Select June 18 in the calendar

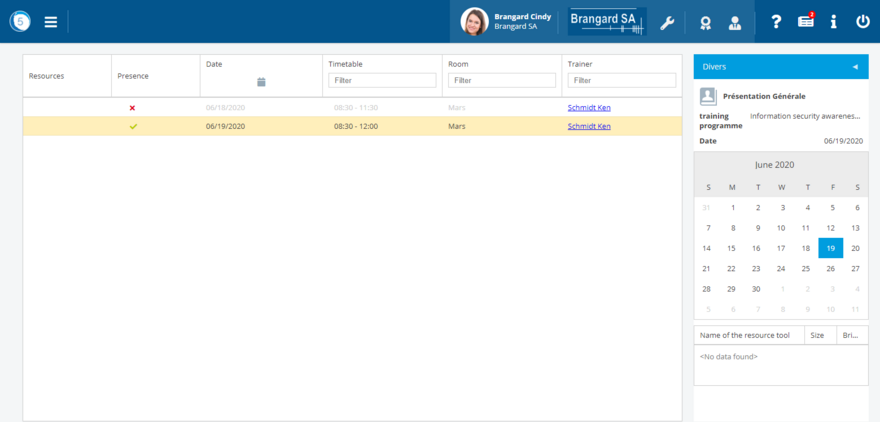[806, 248]
